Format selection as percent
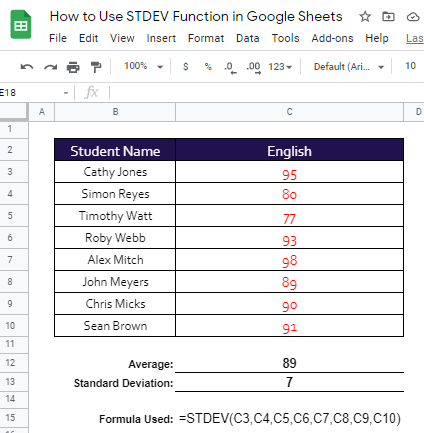This screenshot has width=424, height=433. point(208,67)
